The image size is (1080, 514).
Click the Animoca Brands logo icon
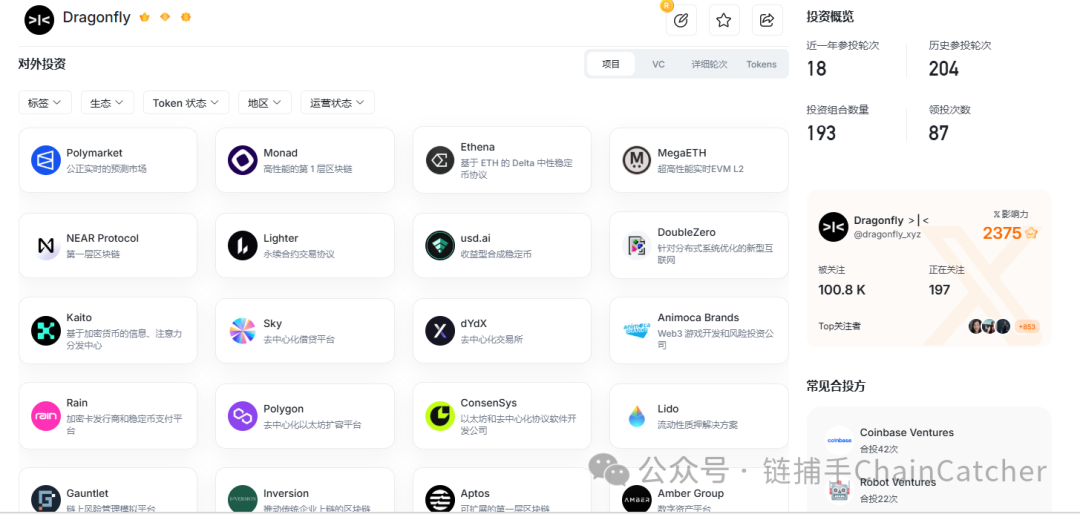[636, 331]
